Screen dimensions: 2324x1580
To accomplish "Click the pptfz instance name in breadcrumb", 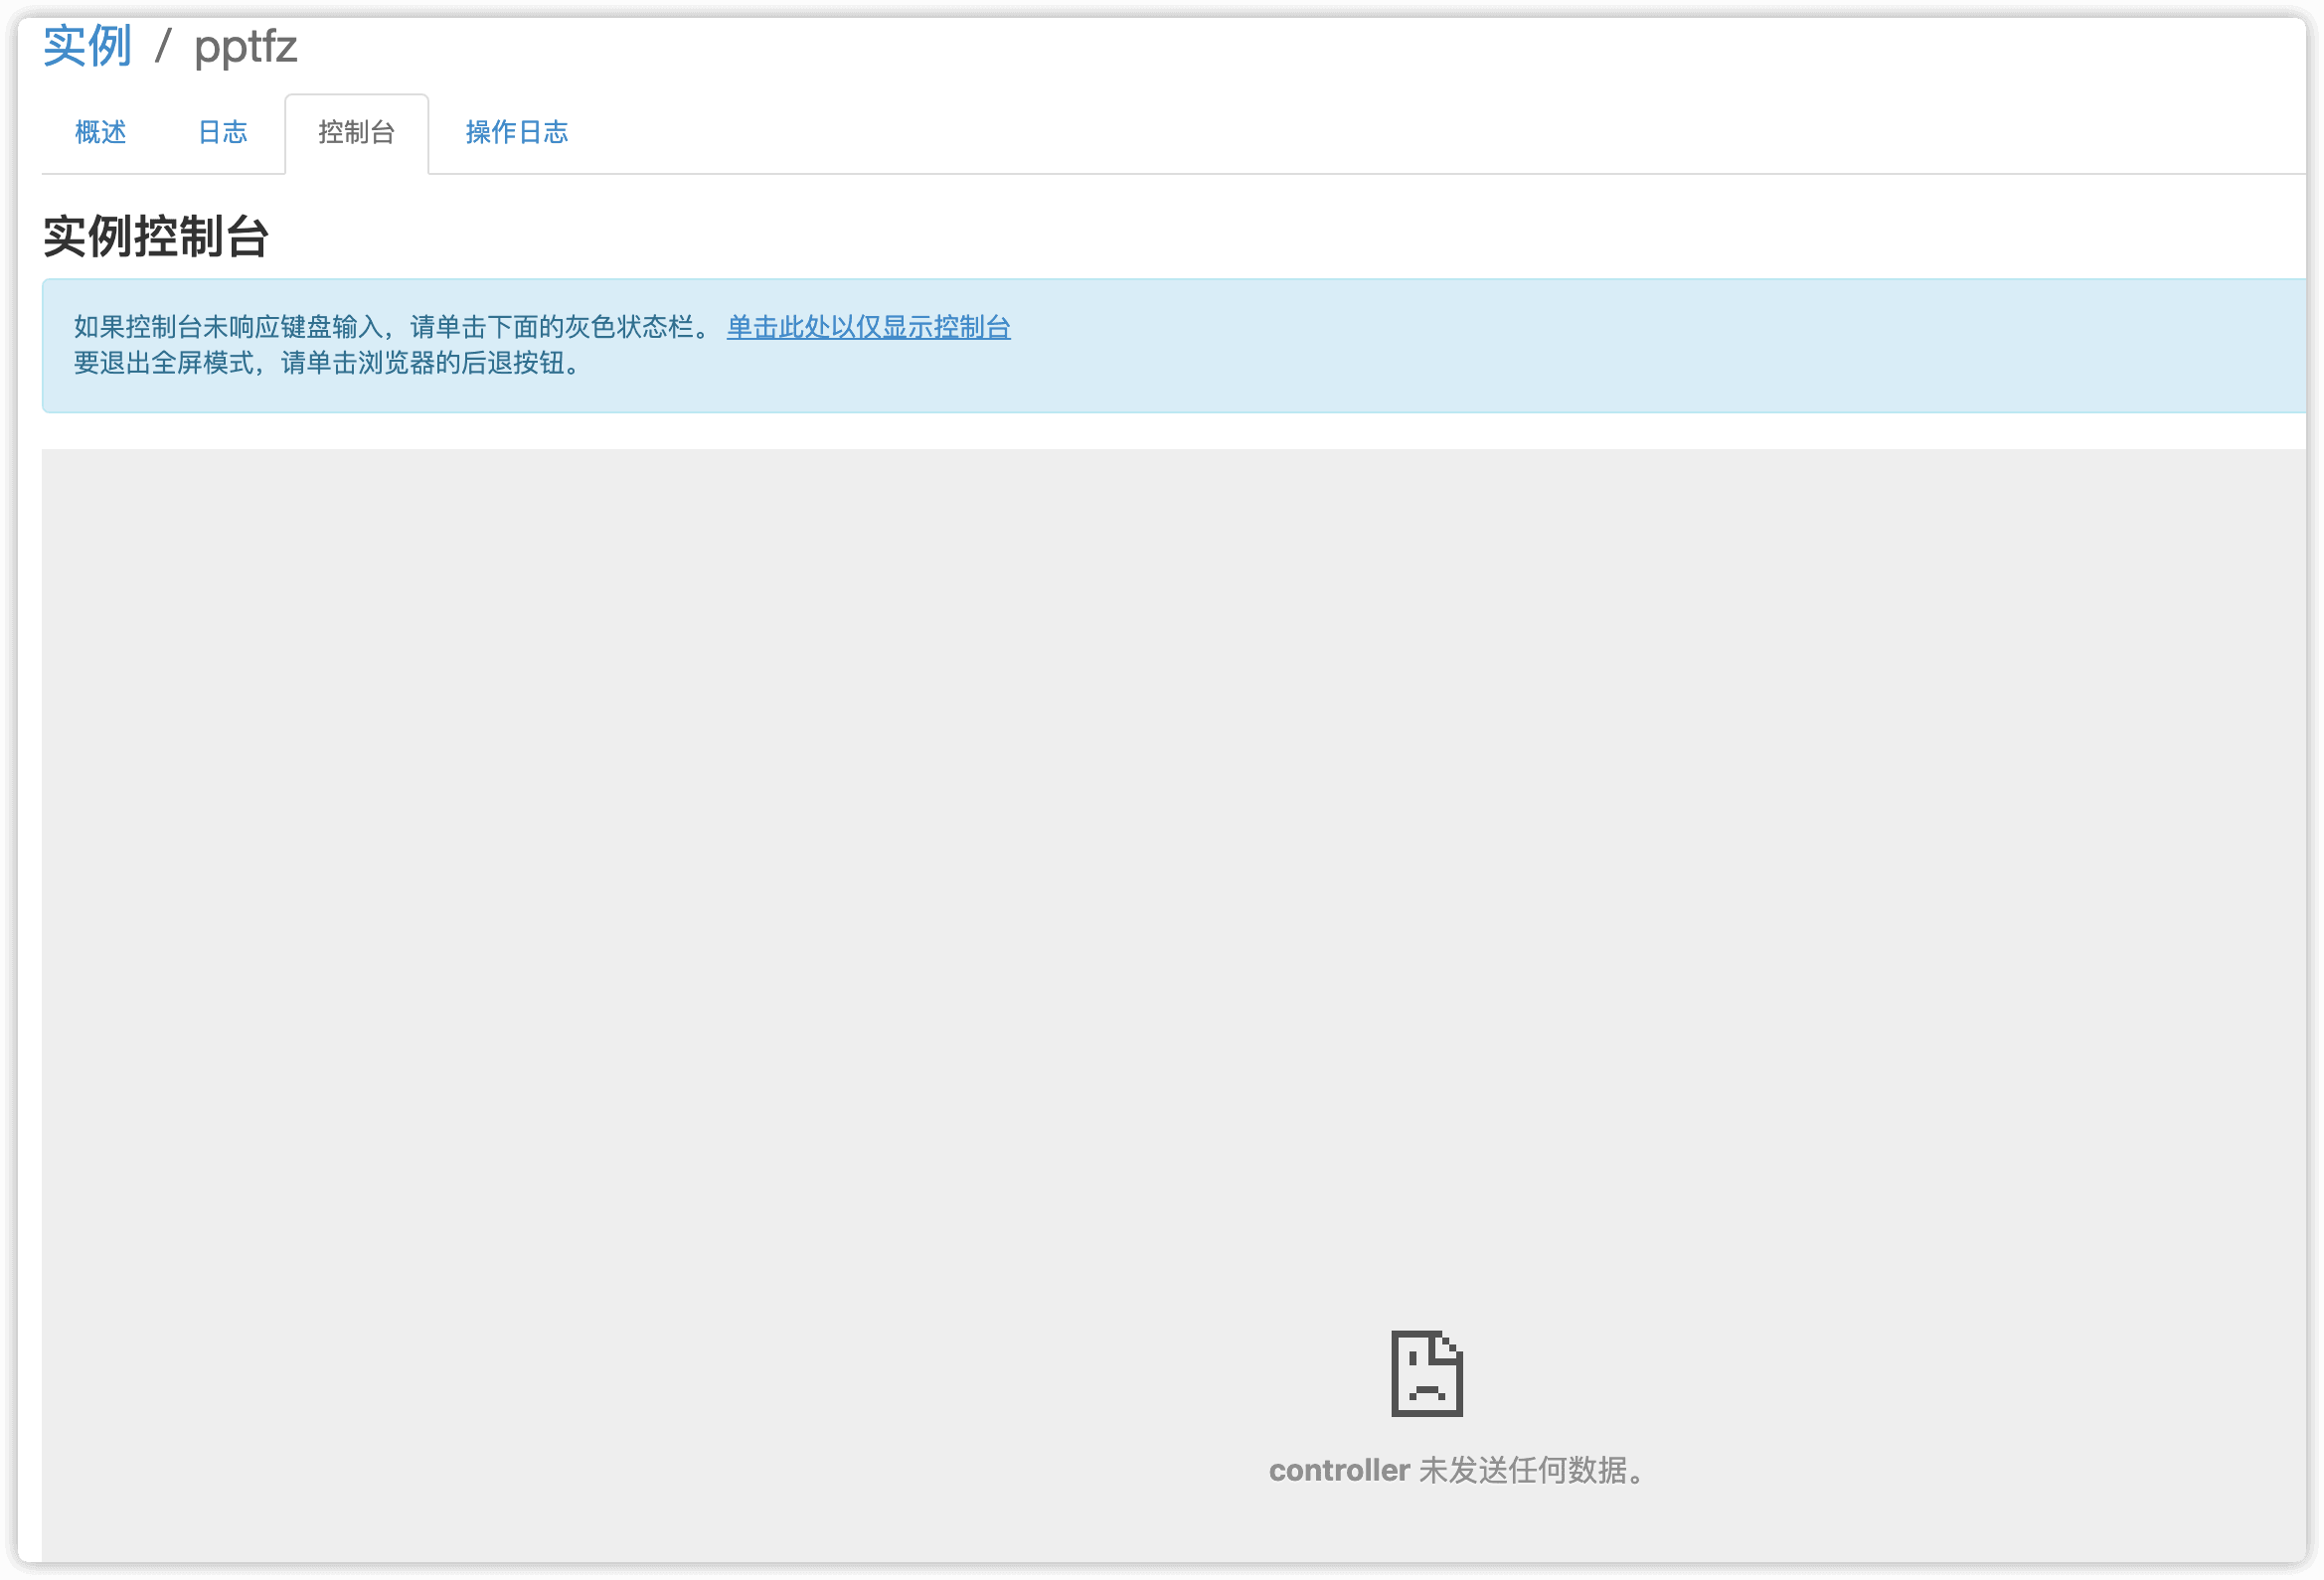I will click(245, 46).
